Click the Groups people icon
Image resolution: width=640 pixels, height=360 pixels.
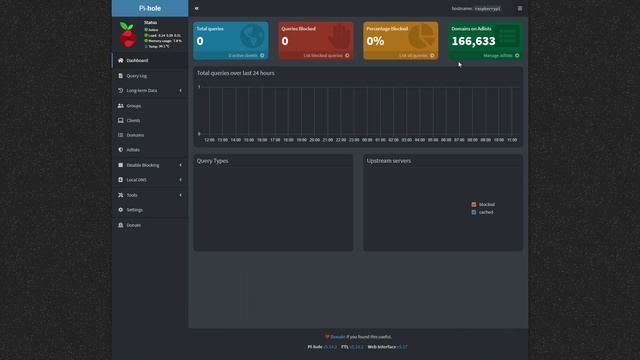click(120, 105)
